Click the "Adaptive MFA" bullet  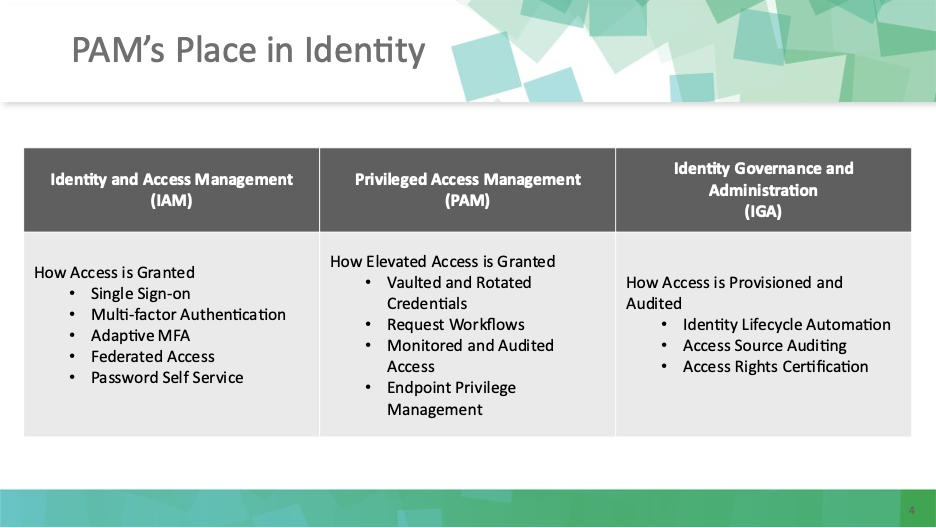[140, 335]
